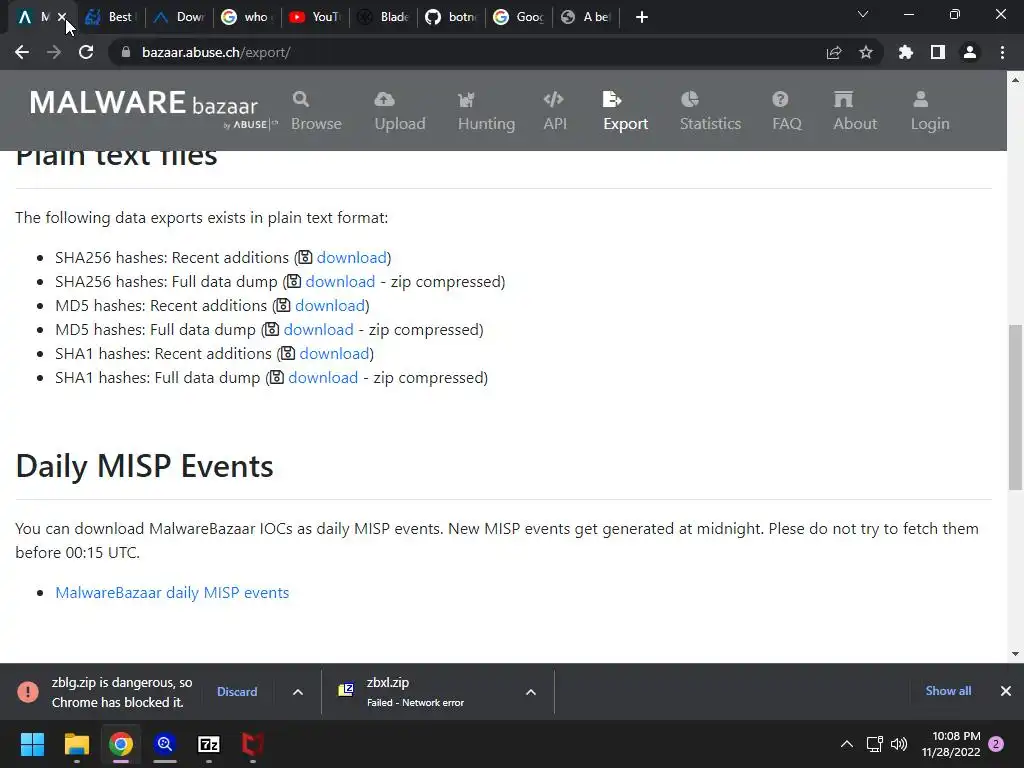The height and width of the screenshot is (768, 1024).
Task: Open Chrome three-dot menu
Action: pos(1002,52)
